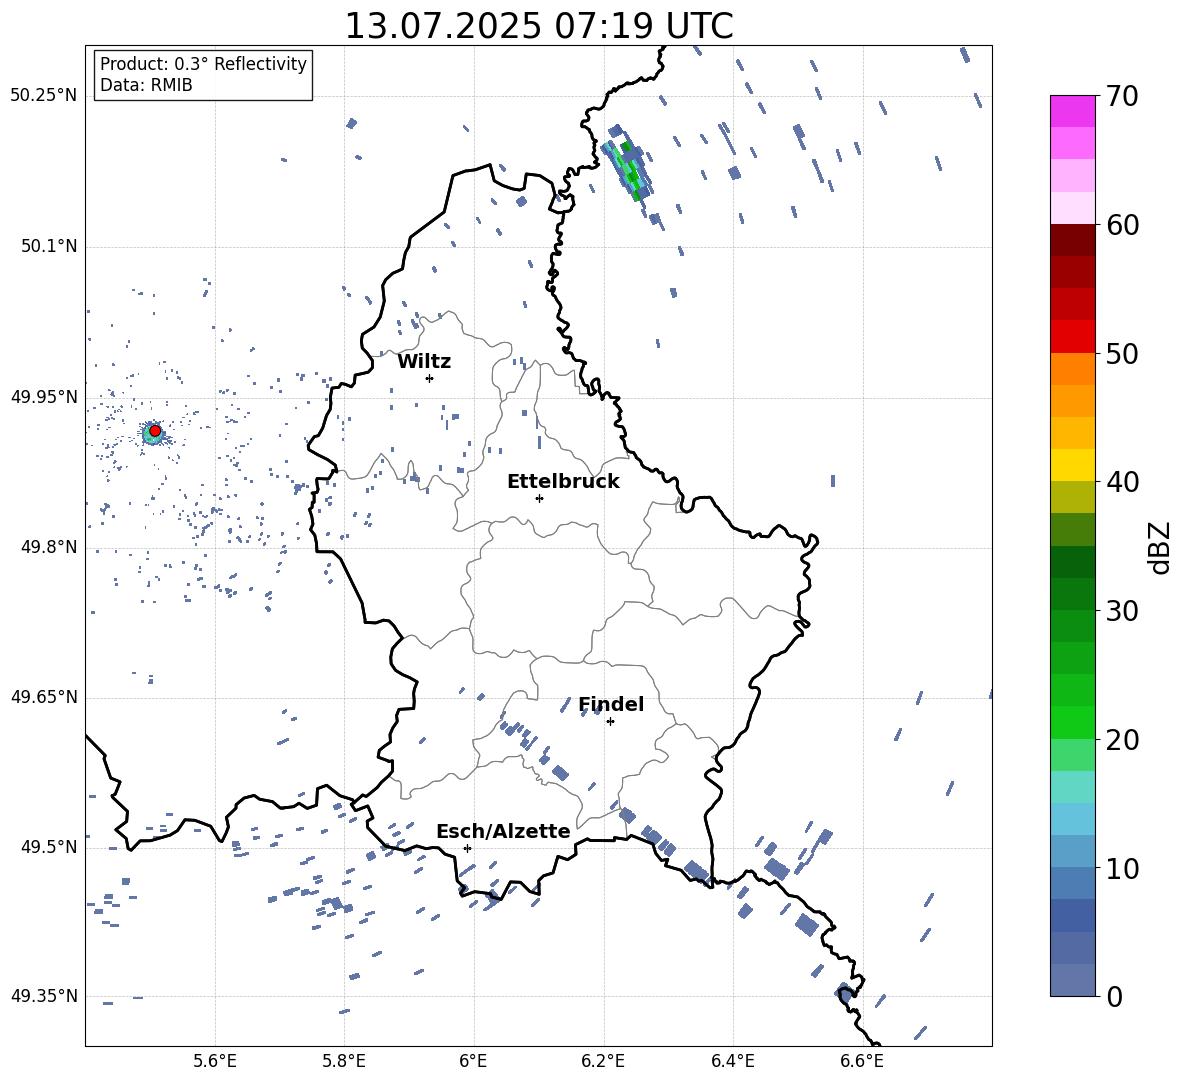Image resolution: width=1184 pixels, height=1081 pixels.
Task: Click the dark red 60 dBZ colorbar segment
Action: (x=1072, y=240)
